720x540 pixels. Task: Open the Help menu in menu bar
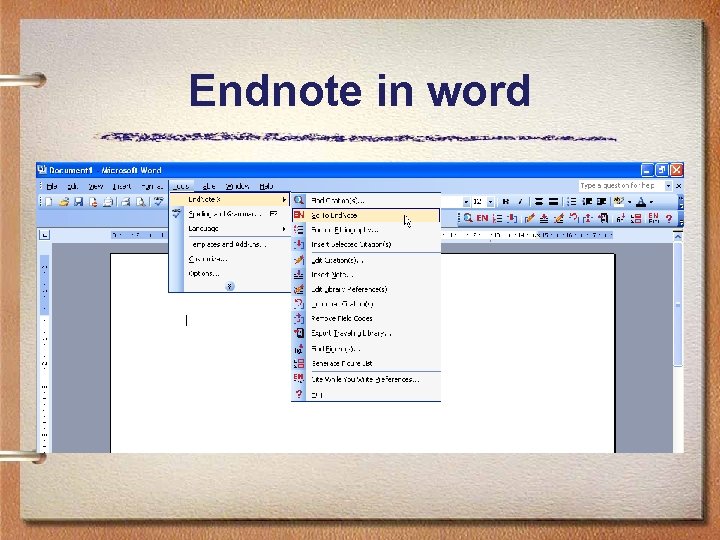pos(266,186)
